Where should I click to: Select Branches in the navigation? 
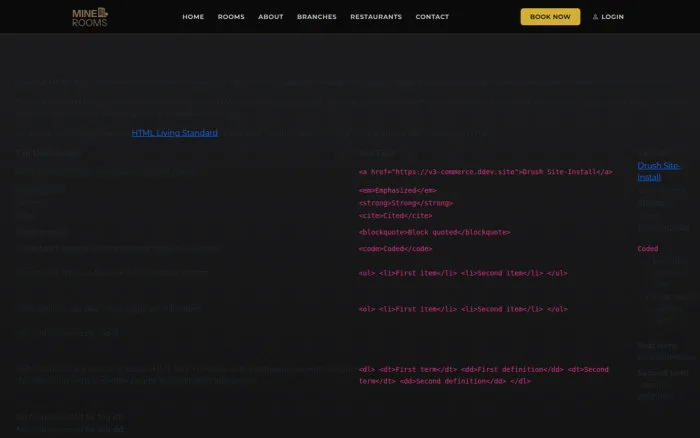pyautogui.click(x=317, y=17)
